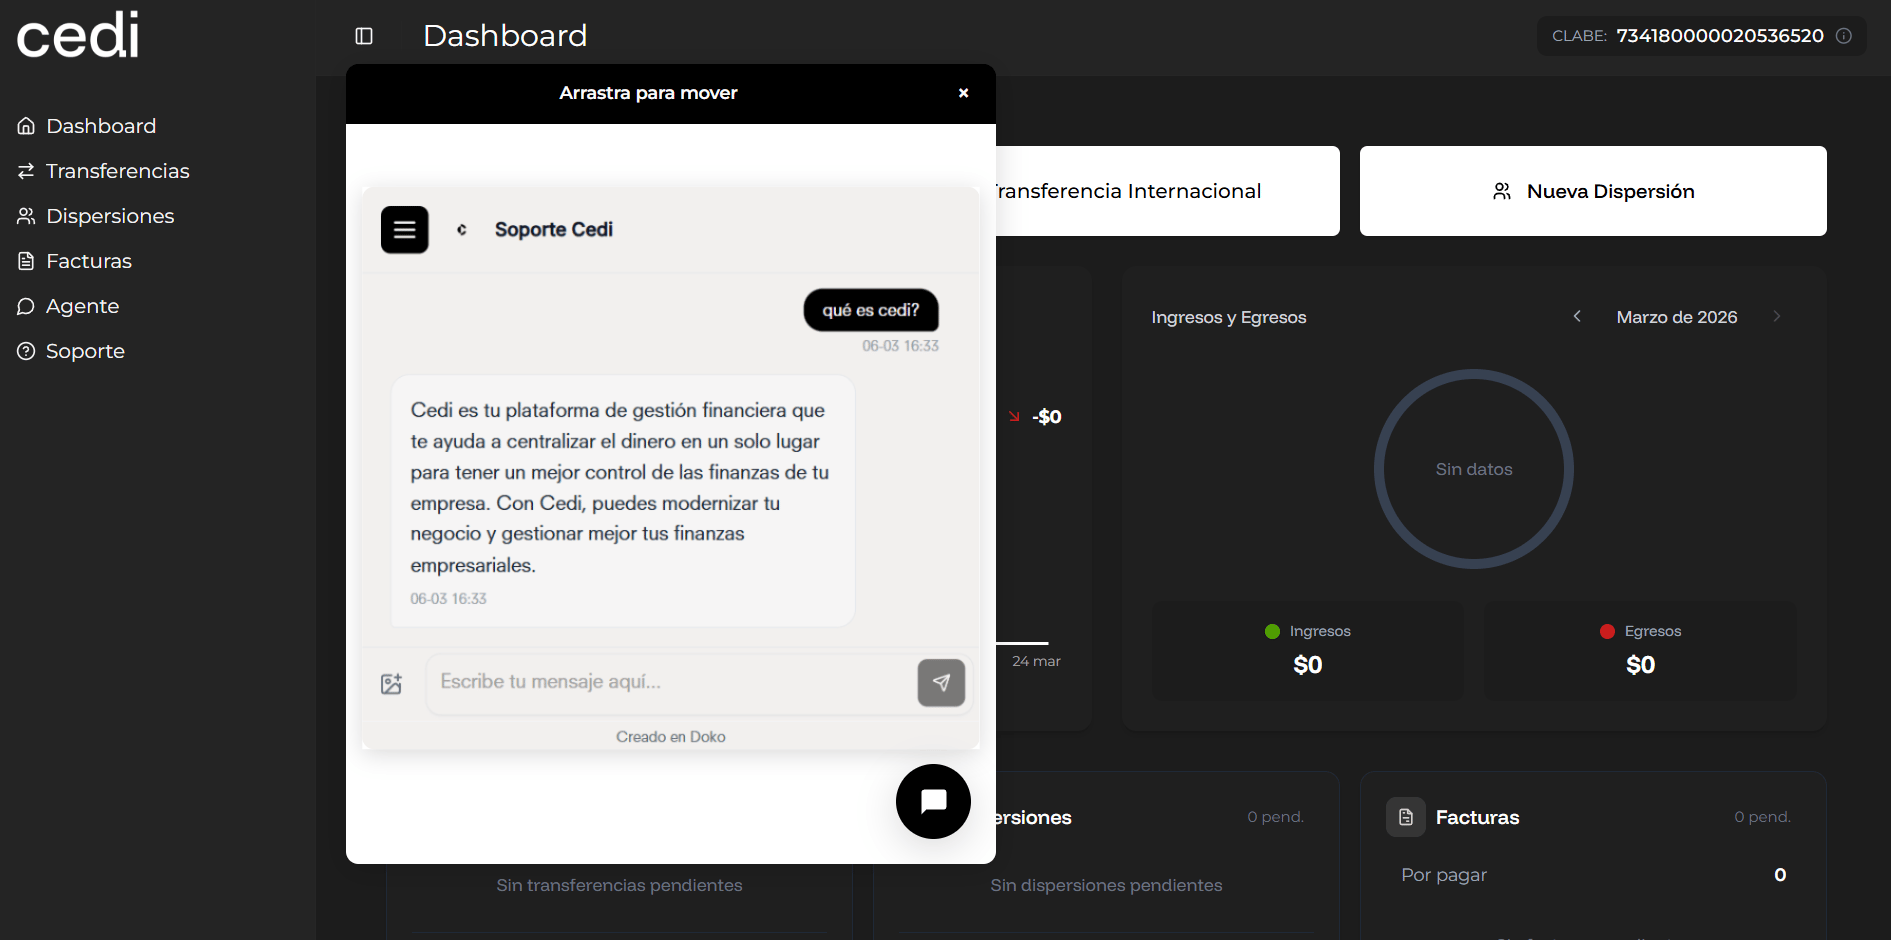The width and height of the screenshot is (1891, 940).
Task: Click the CLABE info icon
Action: (x=1844, y=36)
